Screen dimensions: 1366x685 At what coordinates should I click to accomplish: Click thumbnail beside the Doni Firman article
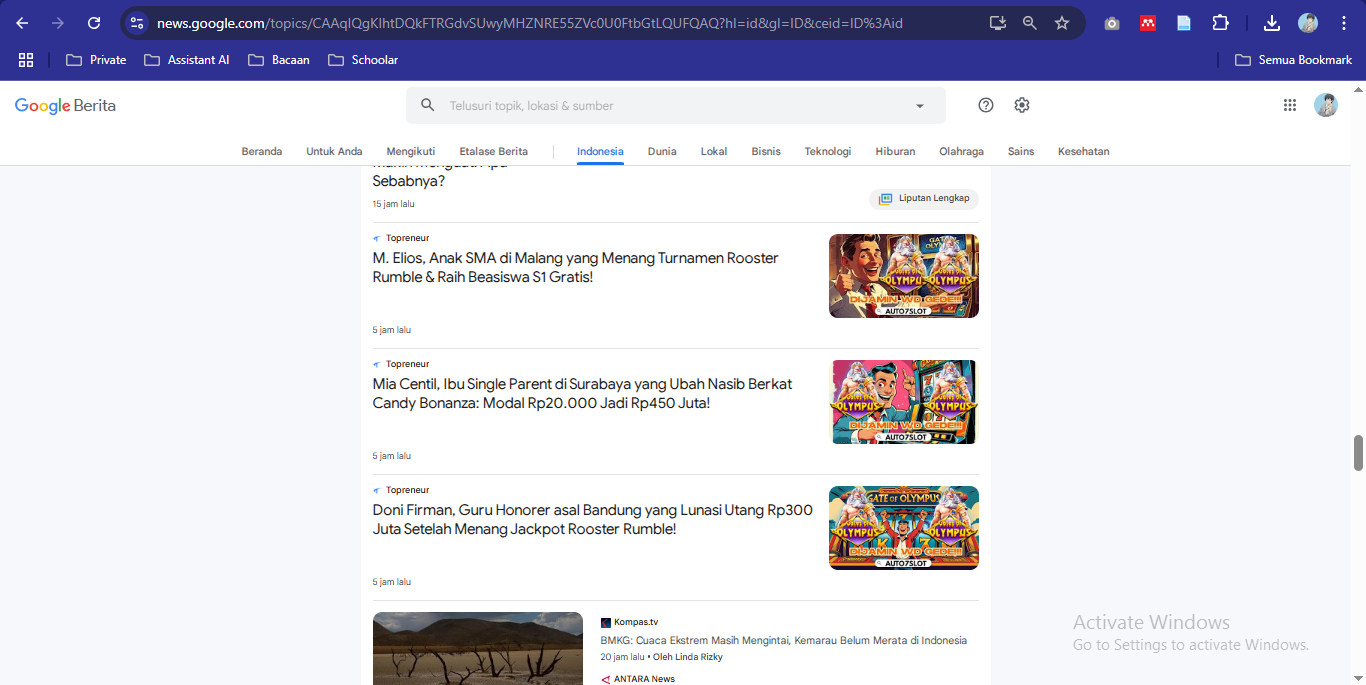tap(904, 528)
